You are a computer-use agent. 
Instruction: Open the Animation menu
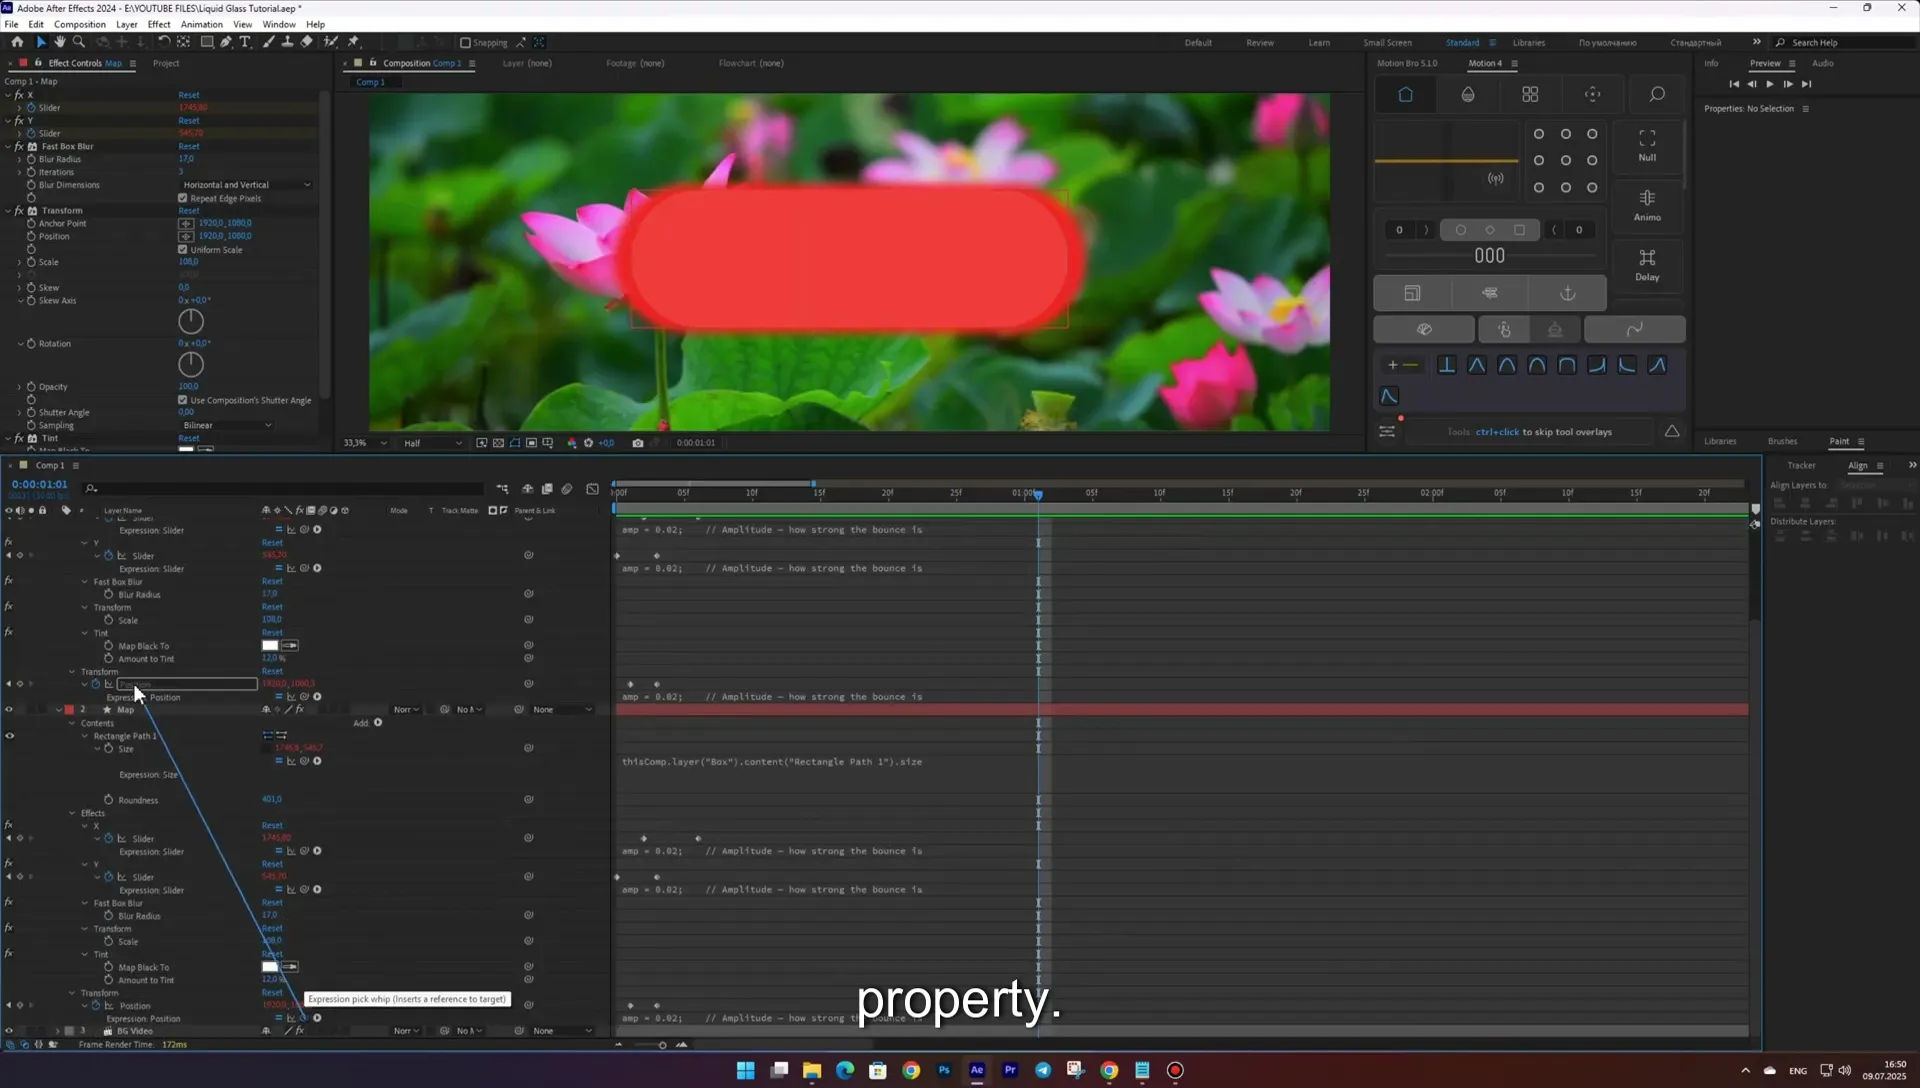coord(202,24)
